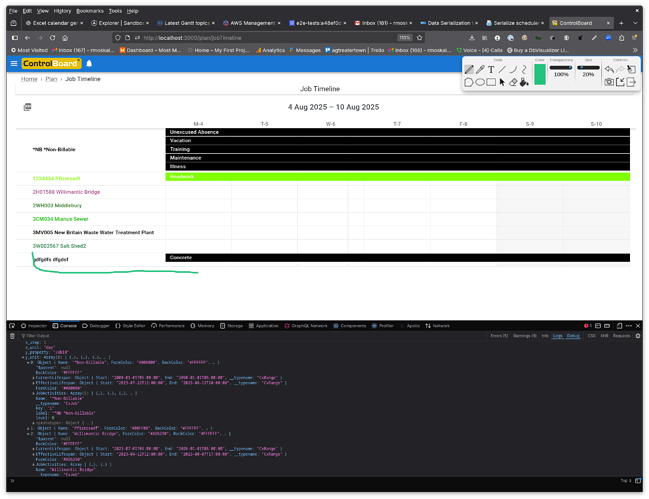Select the 2H01588 Willimantic Bridge job row
Image resolution: width=649 pixels, height=499 pixels.
click(x=66, y=192)
